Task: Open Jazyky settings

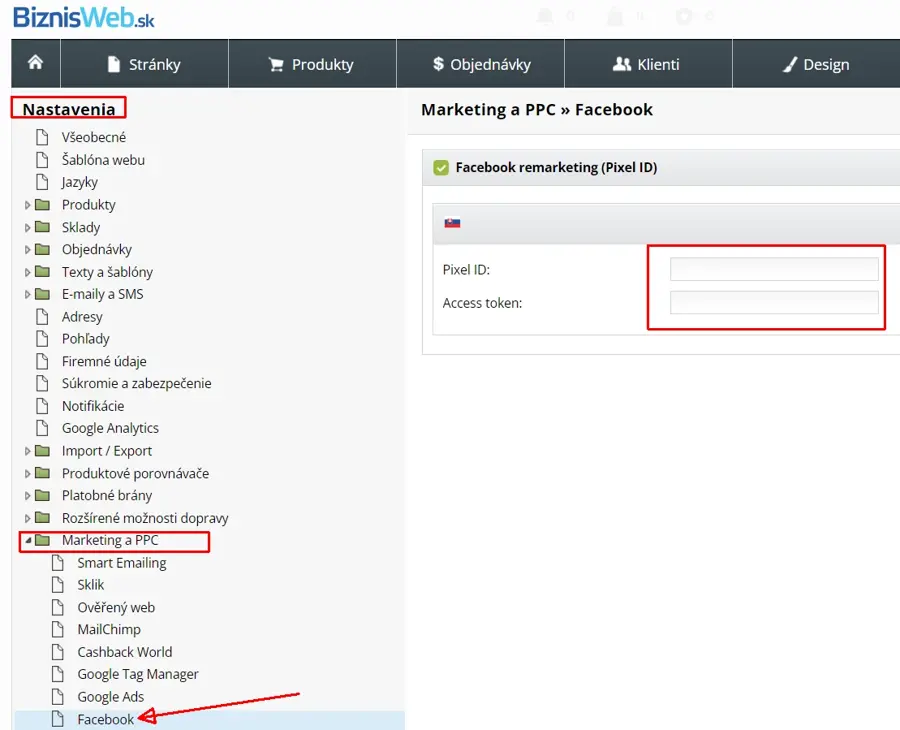Action: [80, 182]
